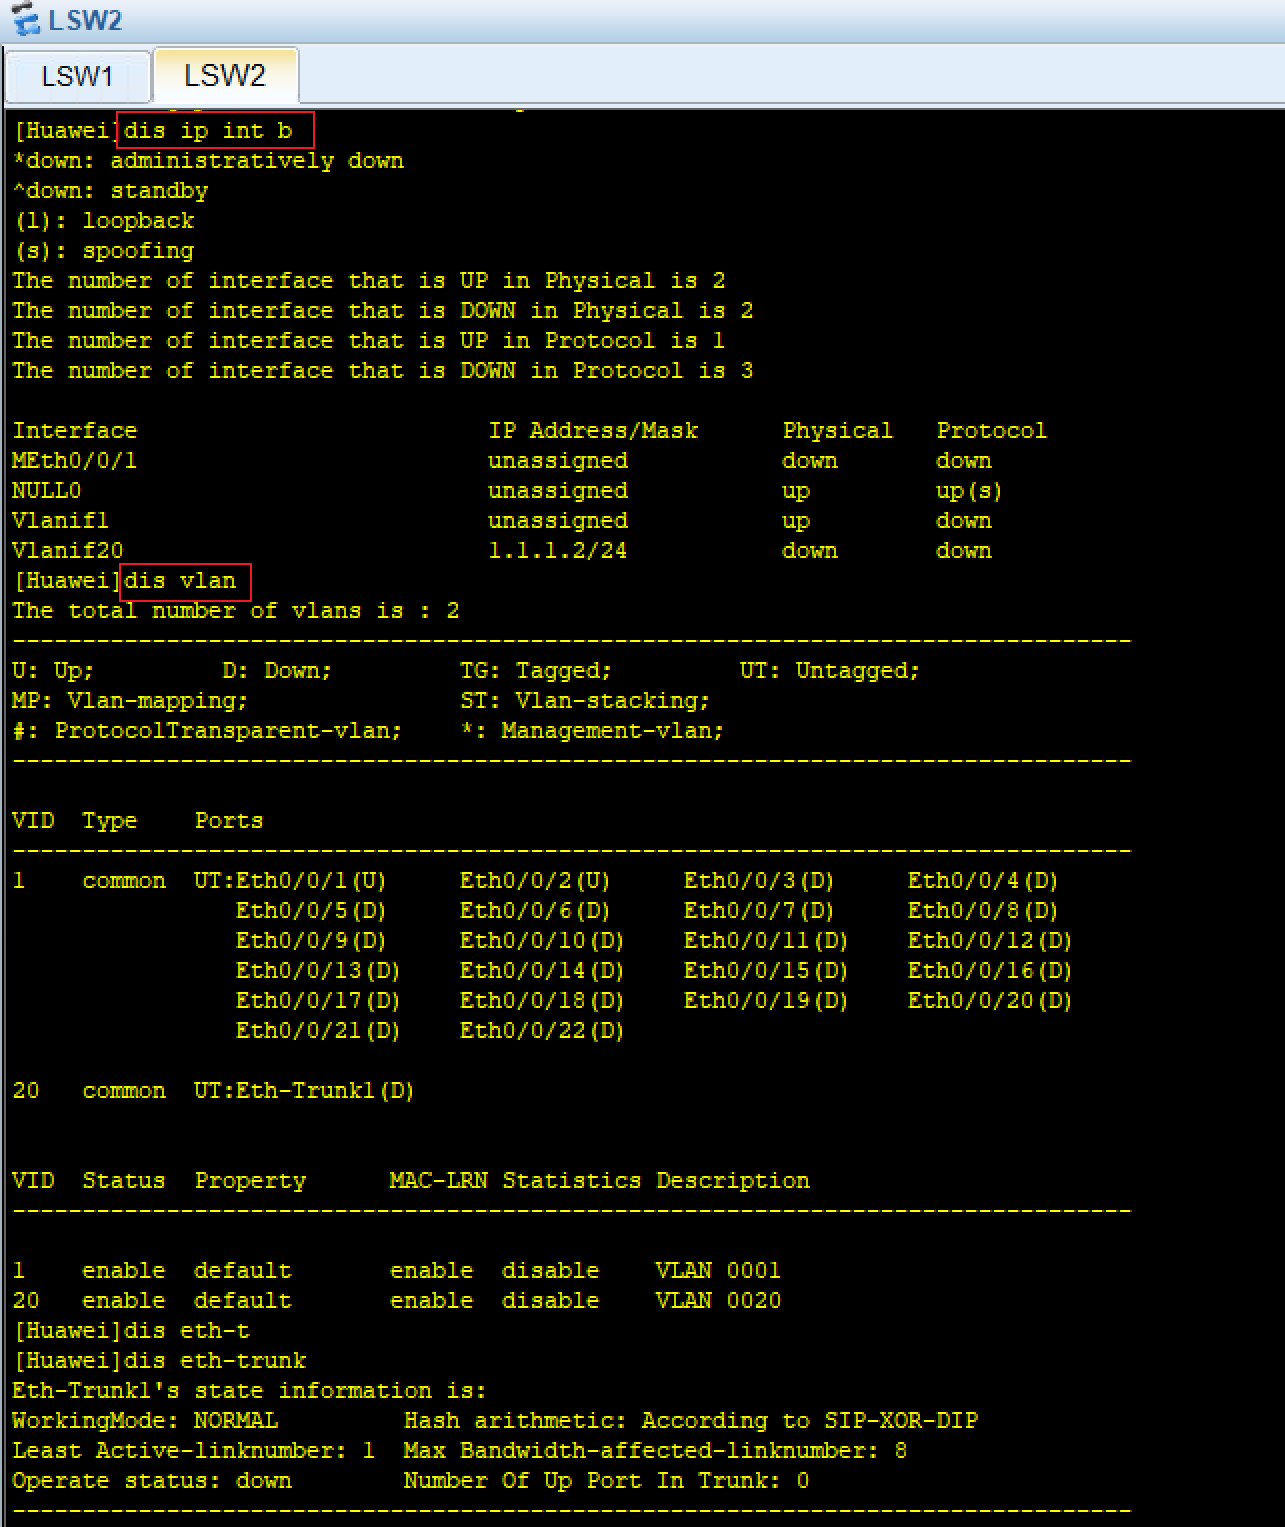Click the 'Physical' column header
The height and width of the screenshot is (1527, 1285).
point(838,431)
